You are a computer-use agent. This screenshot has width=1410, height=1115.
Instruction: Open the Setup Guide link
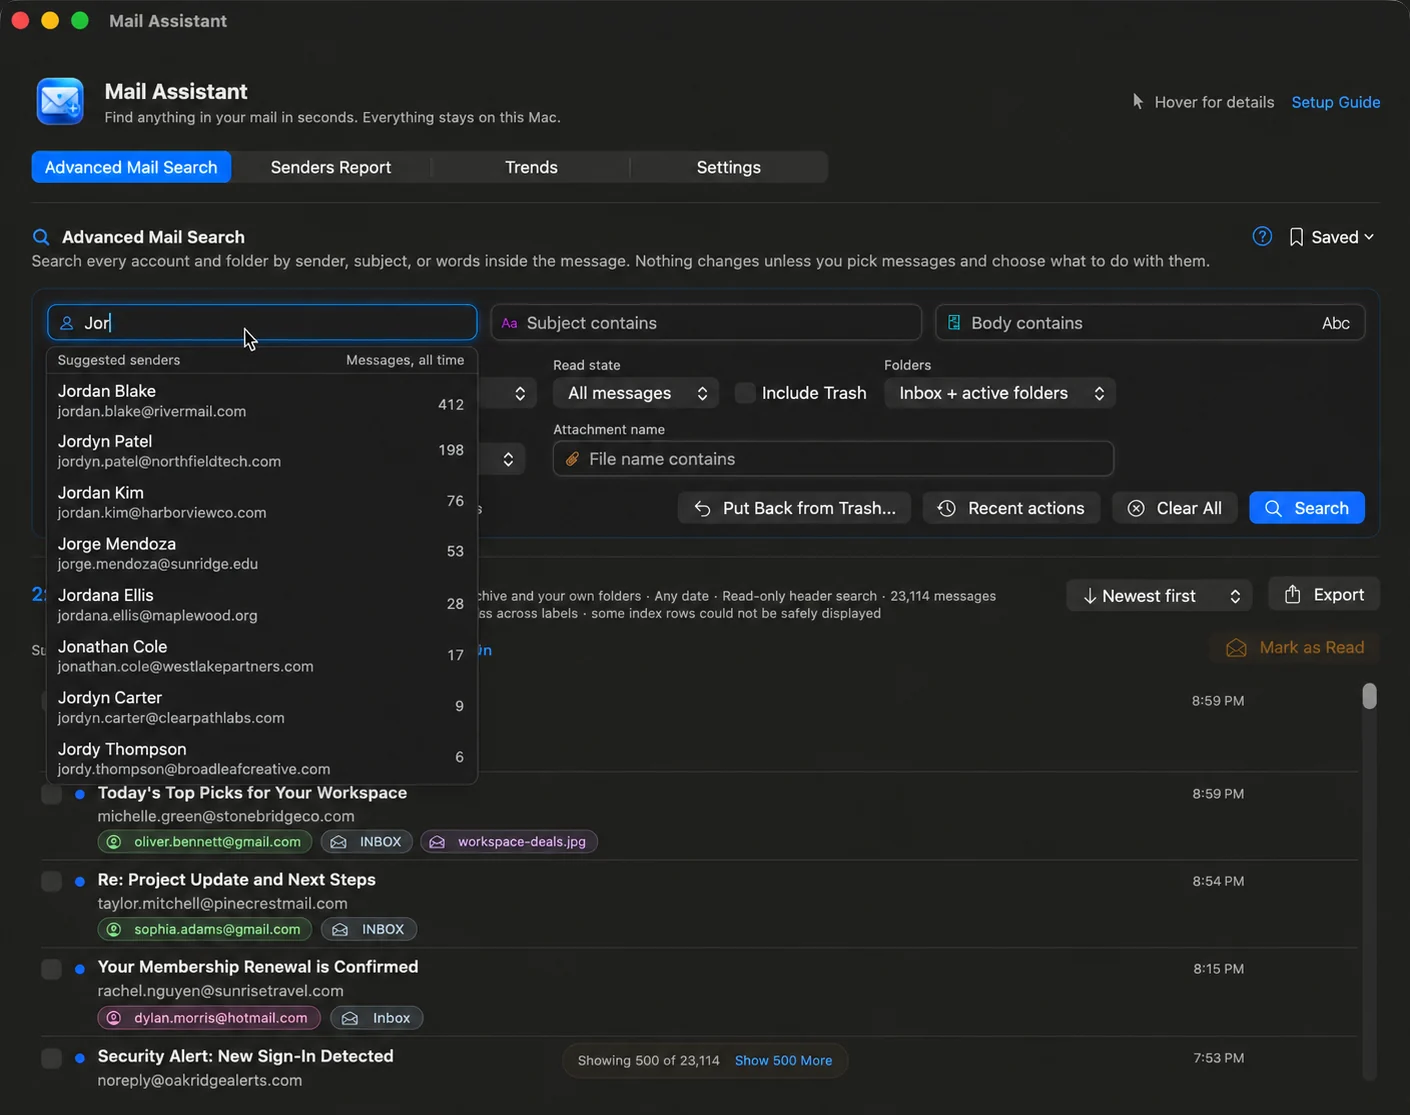coord(1335,102)
